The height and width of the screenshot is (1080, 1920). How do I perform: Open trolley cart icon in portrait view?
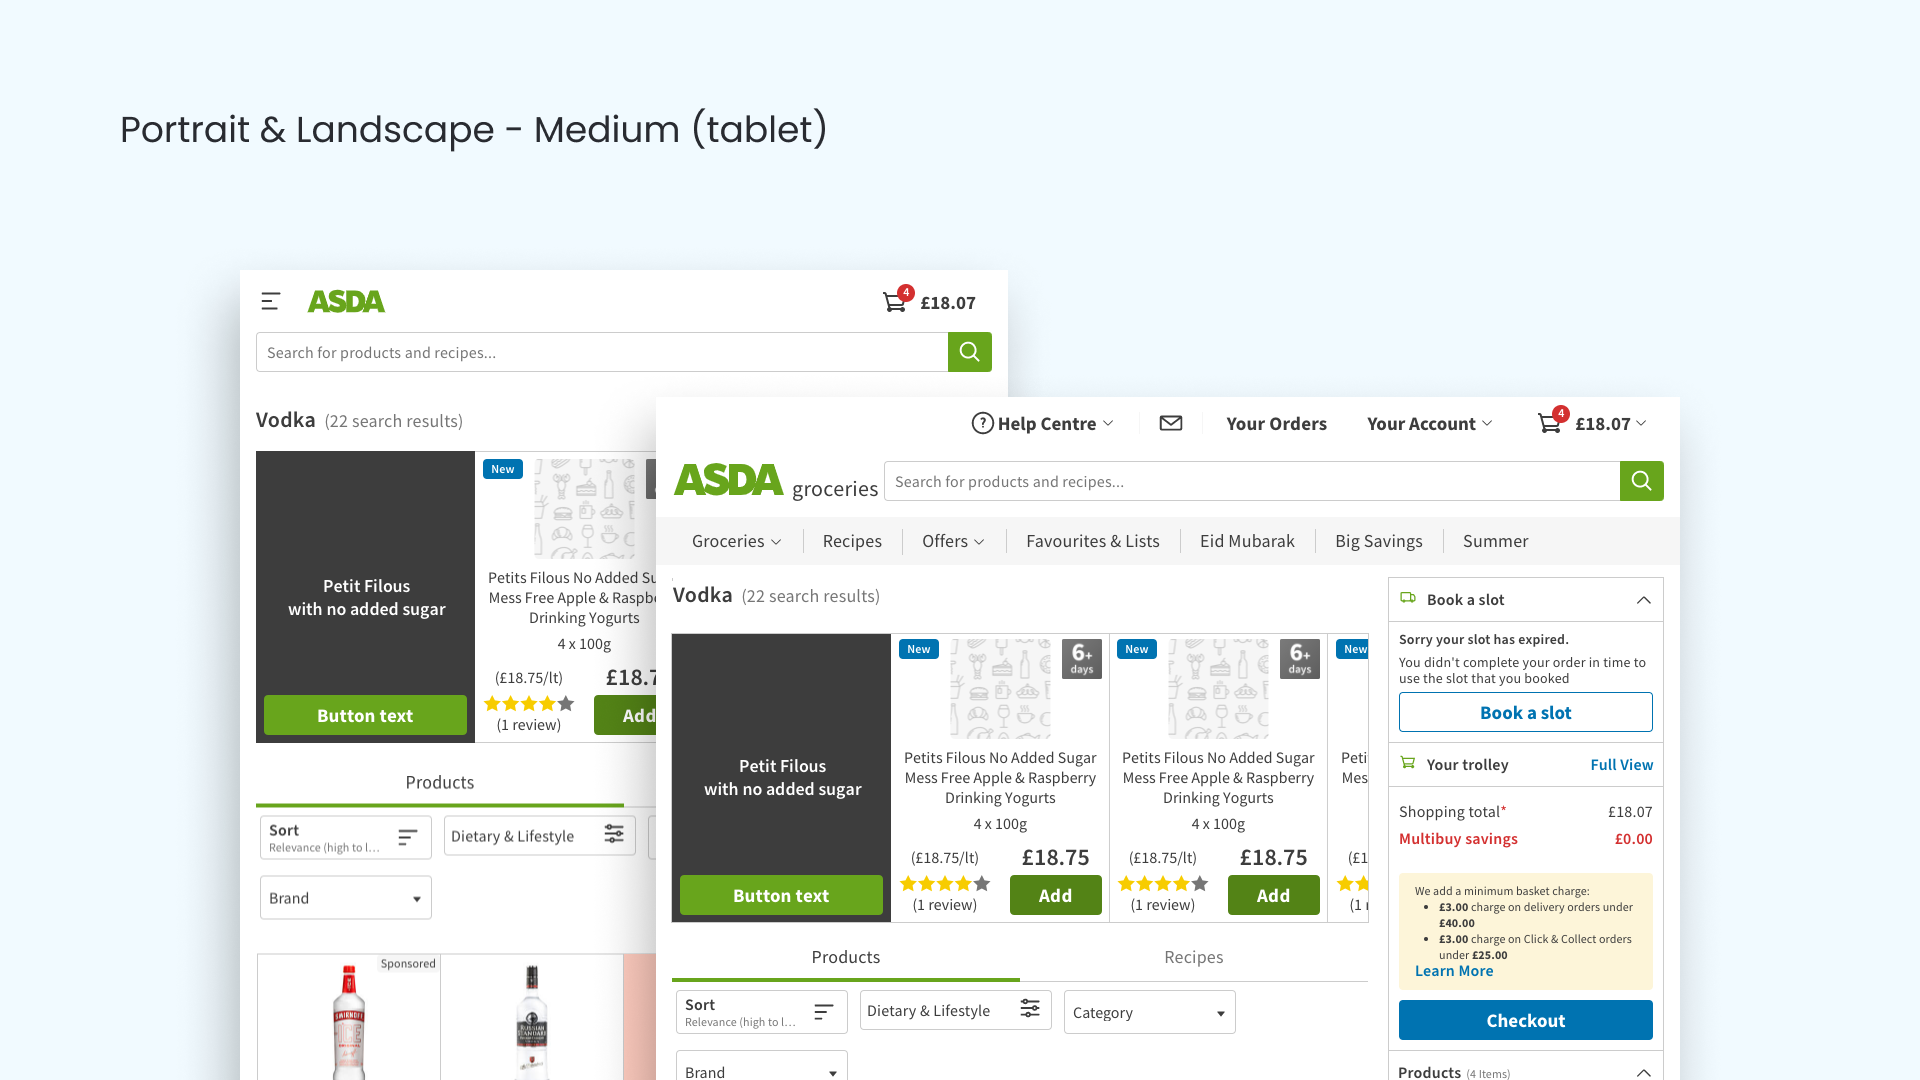click(895, 302)
